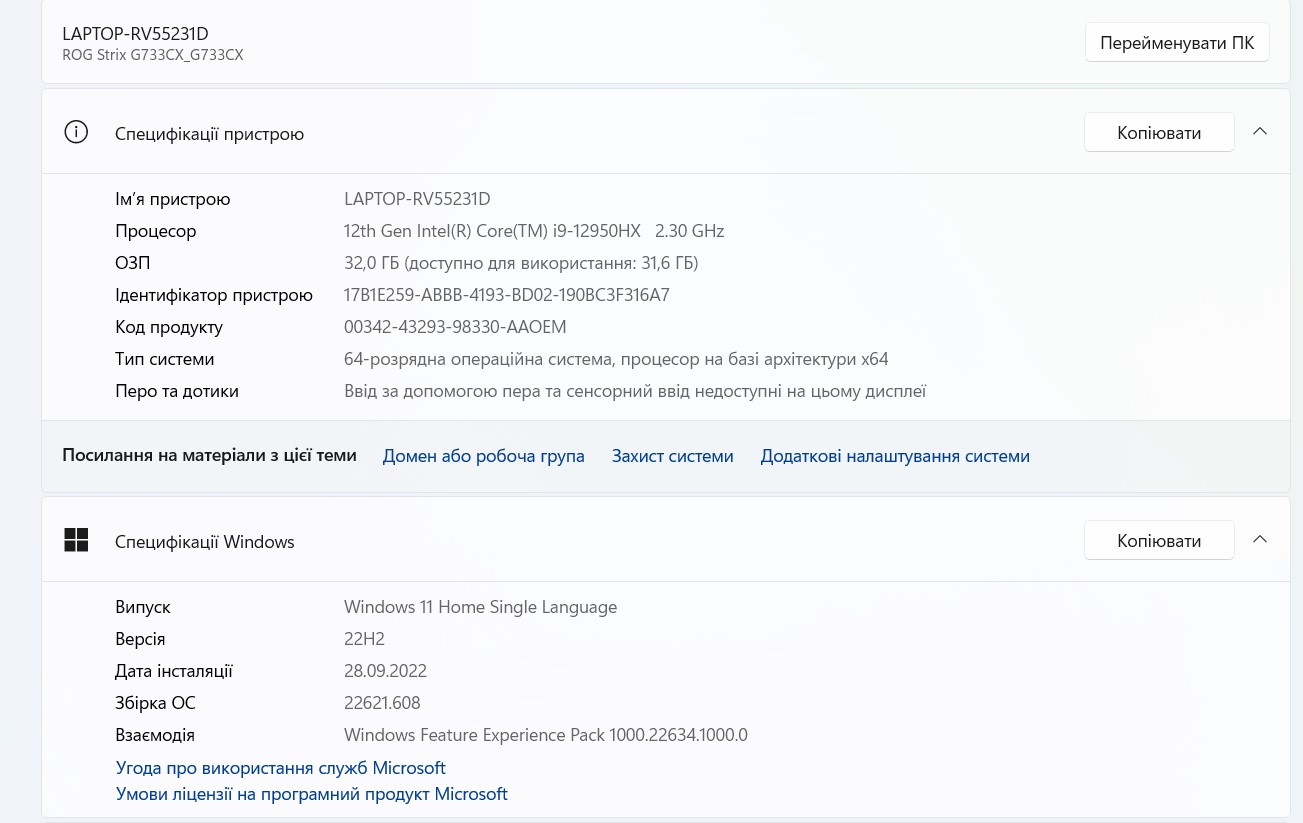The height and width of the screenshot is (823, 1303).
Task: Click the Специфікації Windows header title
Action: coord(204,541)
